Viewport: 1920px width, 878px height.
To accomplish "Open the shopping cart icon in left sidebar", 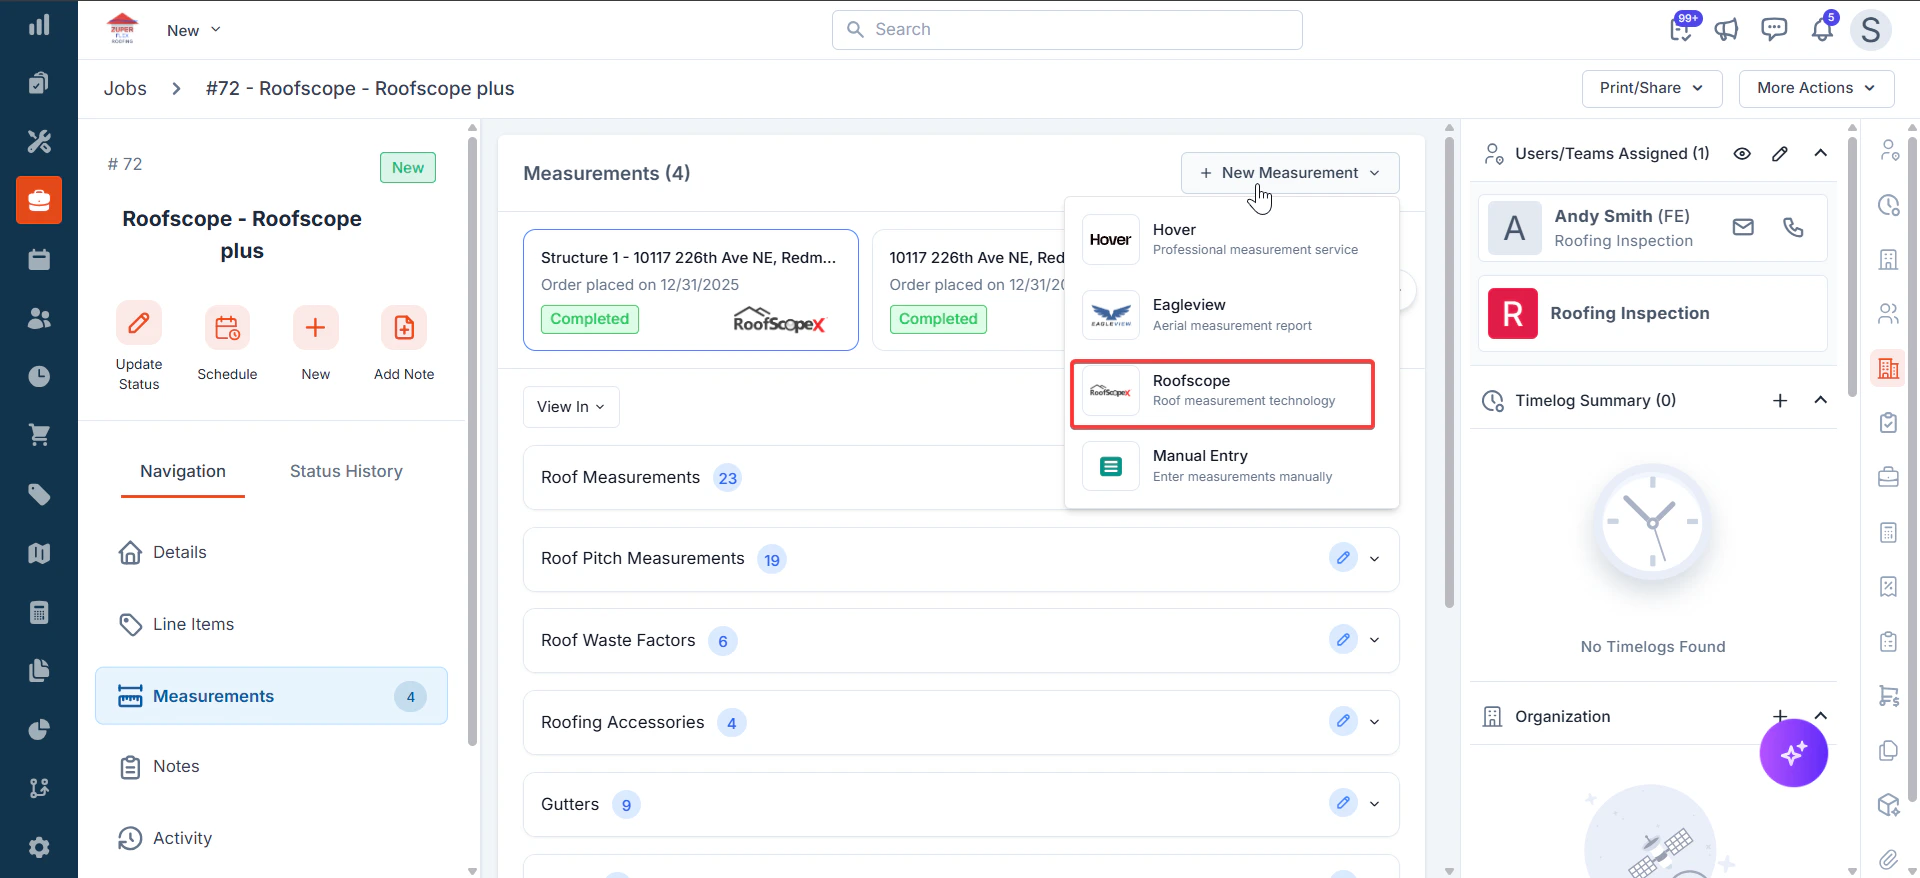I will click(39, 435).
